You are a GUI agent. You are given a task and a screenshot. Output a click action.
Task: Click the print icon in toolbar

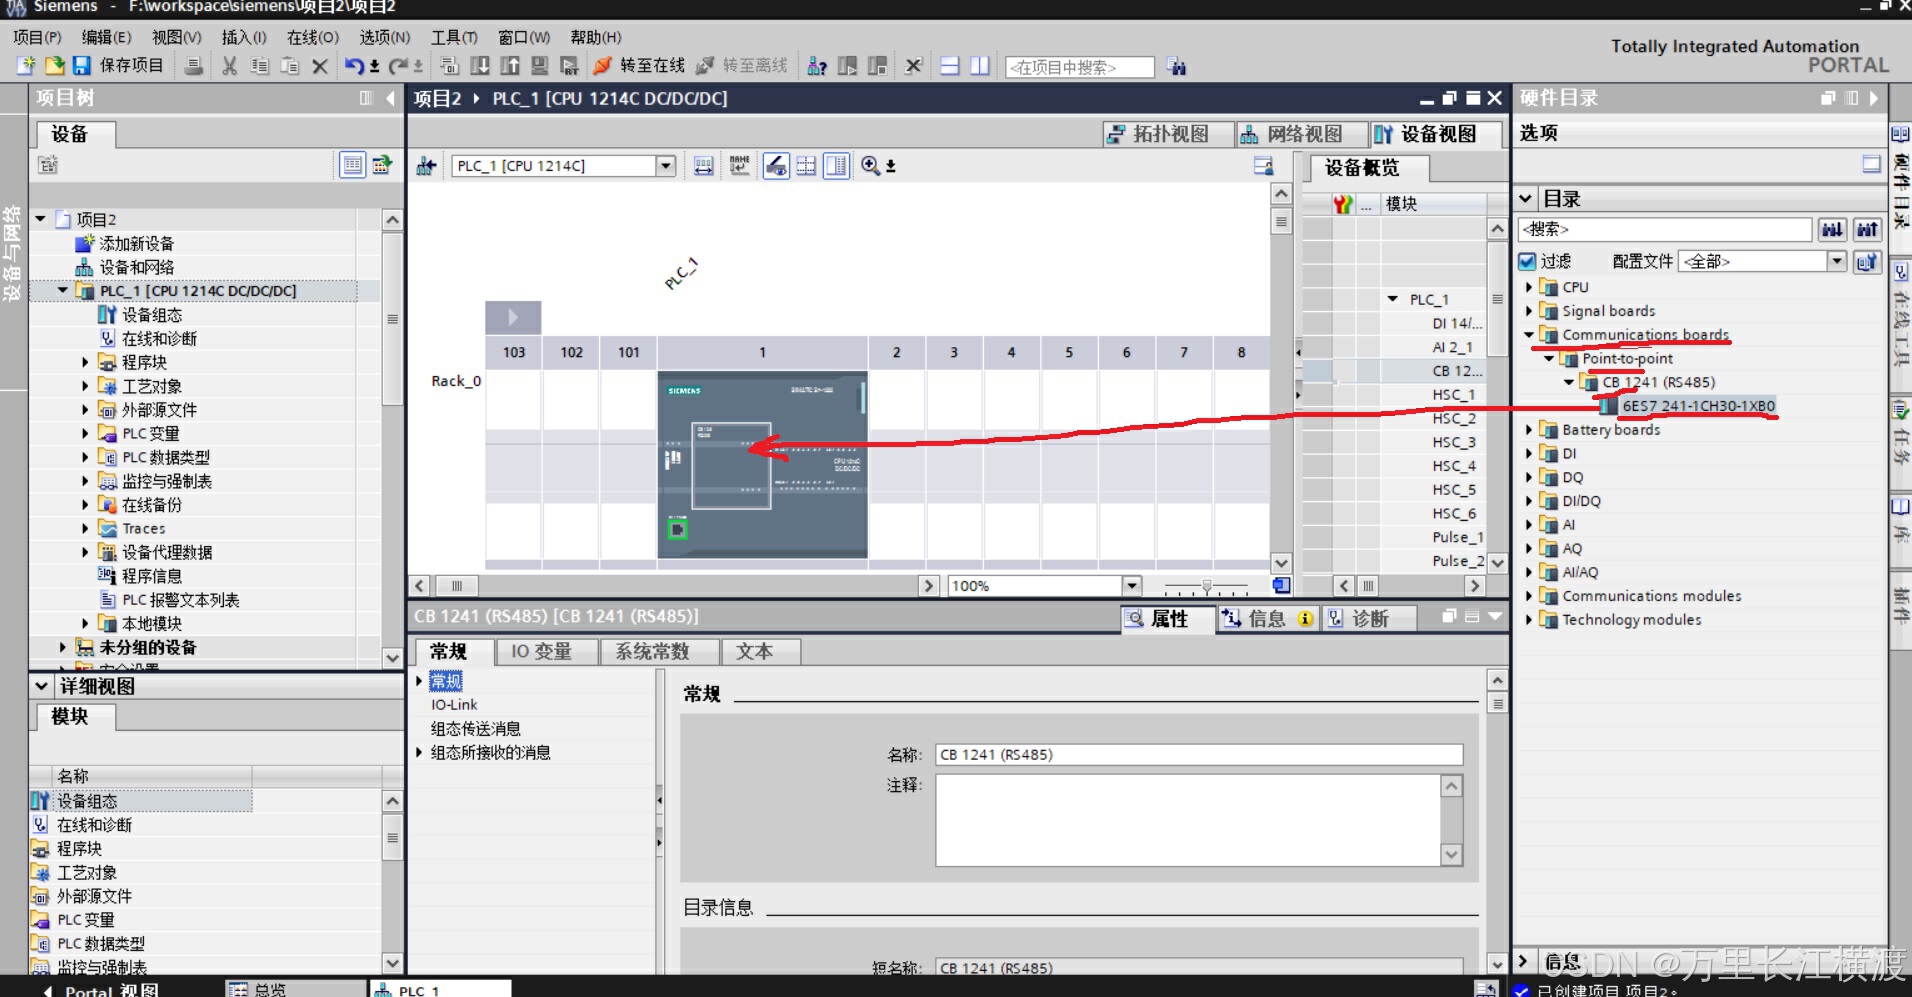point(194,66)
